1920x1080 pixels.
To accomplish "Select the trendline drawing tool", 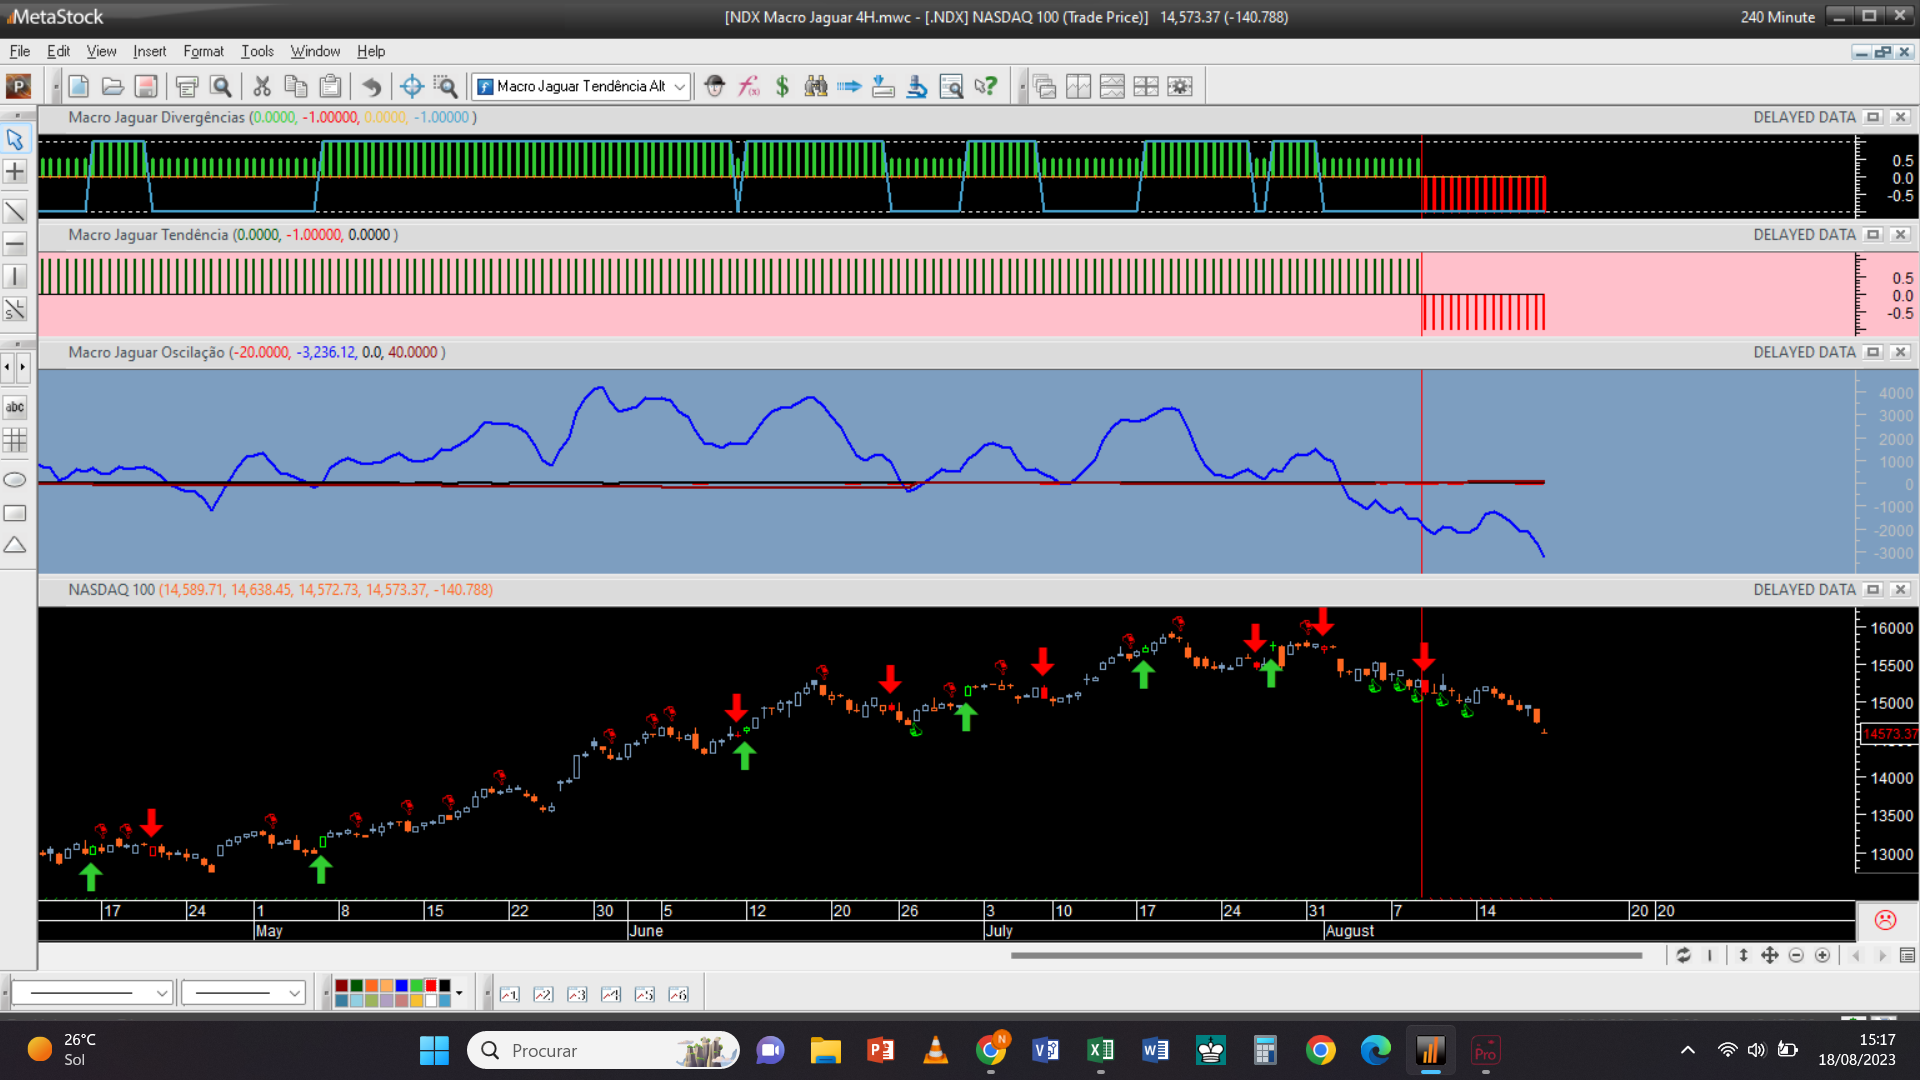I will 15,211.
